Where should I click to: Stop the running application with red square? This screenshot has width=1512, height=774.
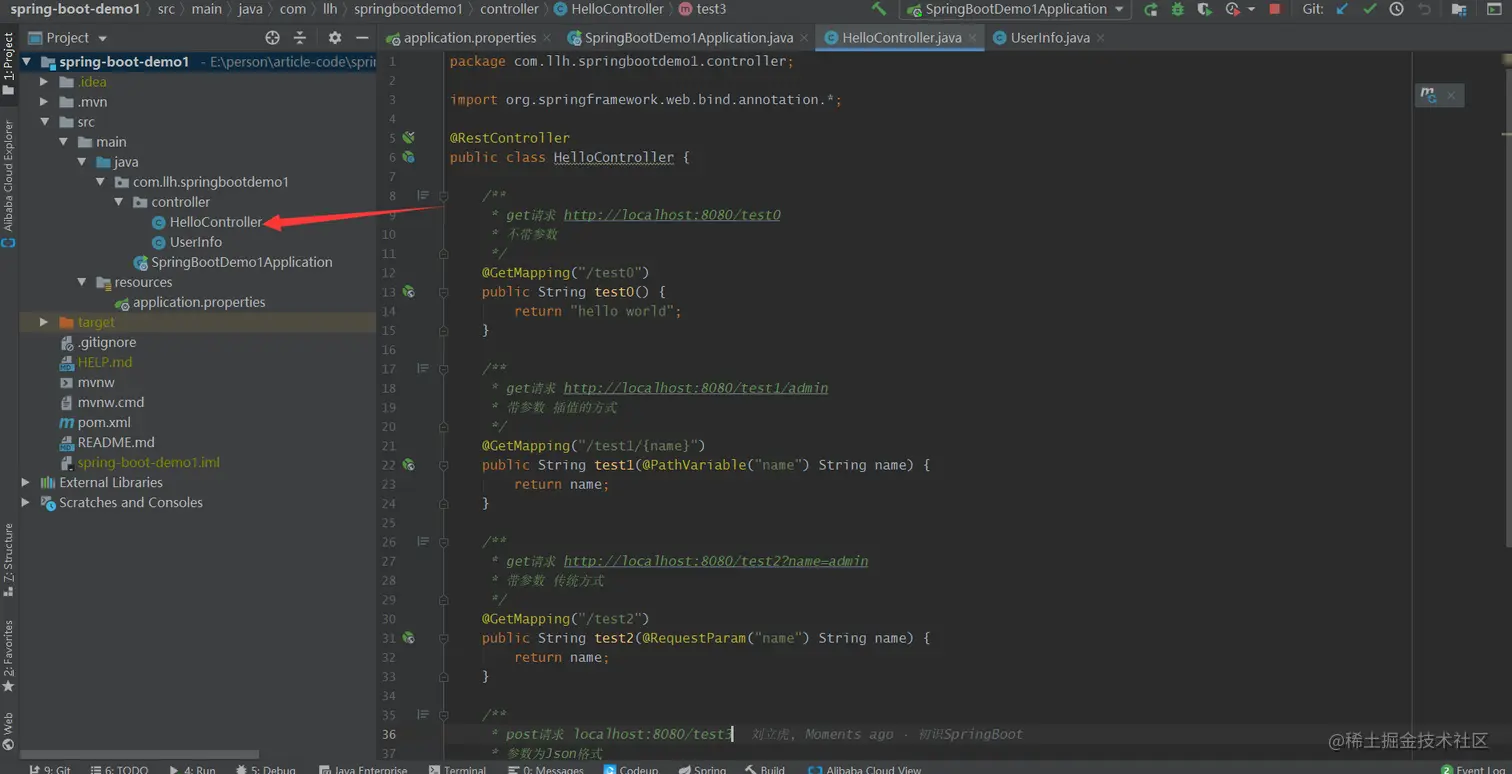click(x=1275, y=9)
